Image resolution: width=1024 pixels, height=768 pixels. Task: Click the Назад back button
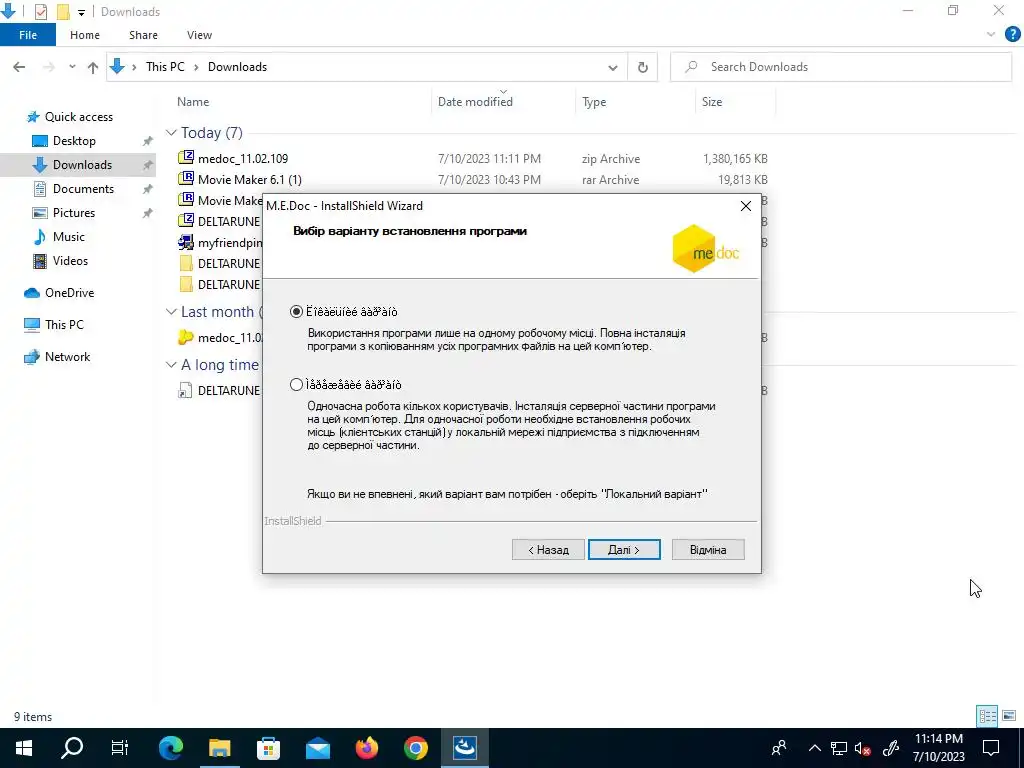pyautogui.click(x=548, y=550)
